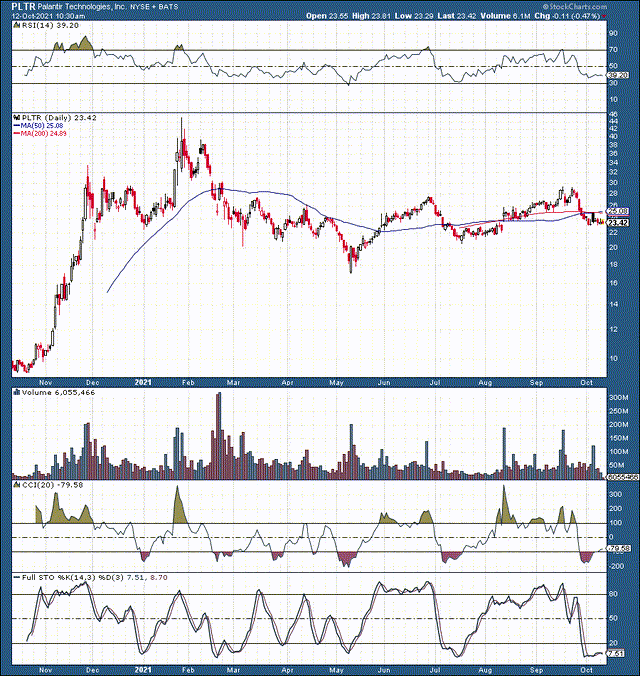This screenshot has width=640, height=676.
Task: Click the 7.51 stochastic value tag
Action: point(616,654)
